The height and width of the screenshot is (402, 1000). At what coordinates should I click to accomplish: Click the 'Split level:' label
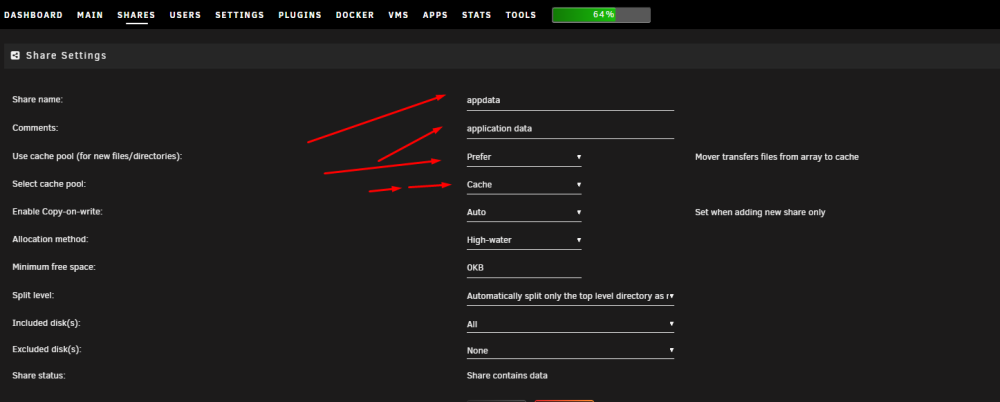click(33, 295)
